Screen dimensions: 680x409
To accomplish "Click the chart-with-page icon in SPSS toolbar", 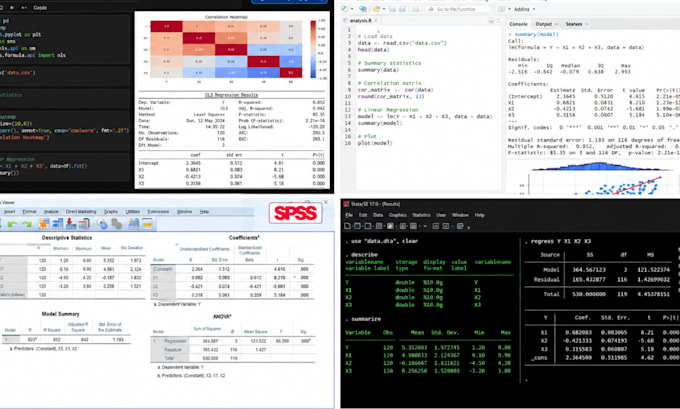I will pos(84,223).
